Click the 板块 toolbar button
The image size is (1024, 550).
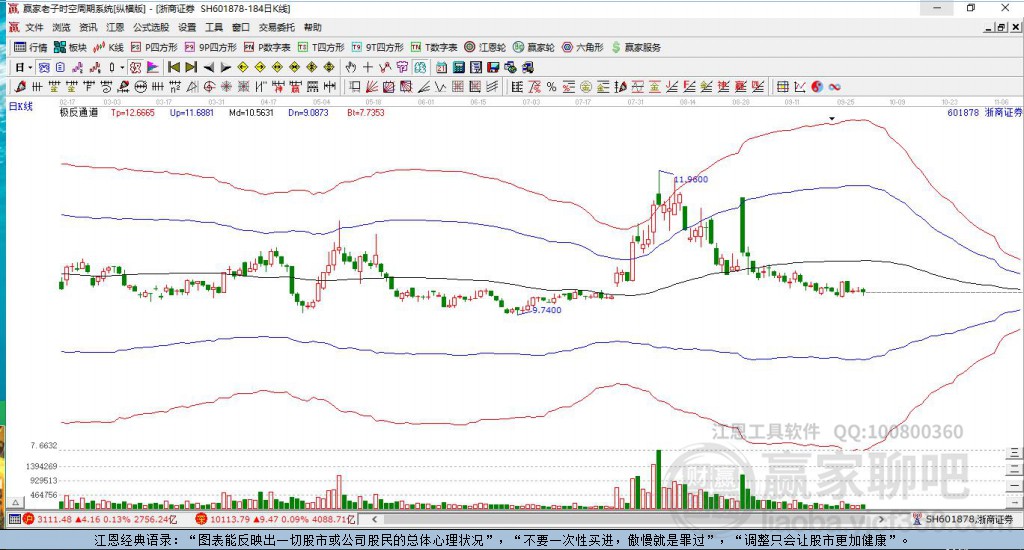click(70, 47)
